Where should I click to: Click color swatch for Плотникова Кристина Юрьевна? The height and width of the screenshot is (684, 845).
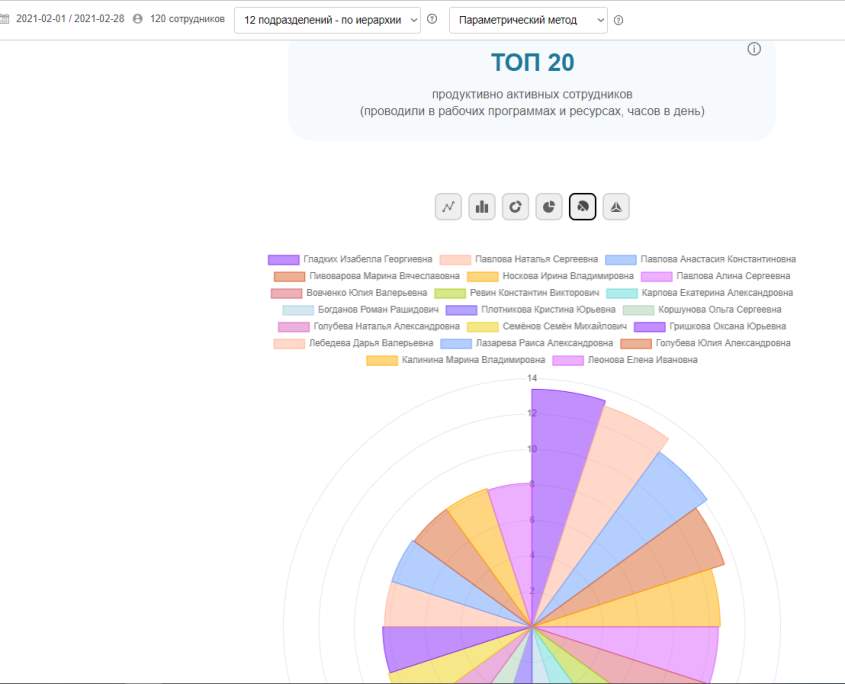461,310
